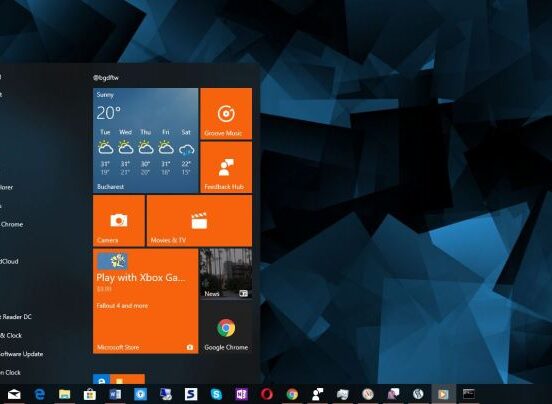The height and width of the screenshot is (404, 552).
Task: Click the grey papers icon after Feedback Hub
Action: tap(343, 394)
